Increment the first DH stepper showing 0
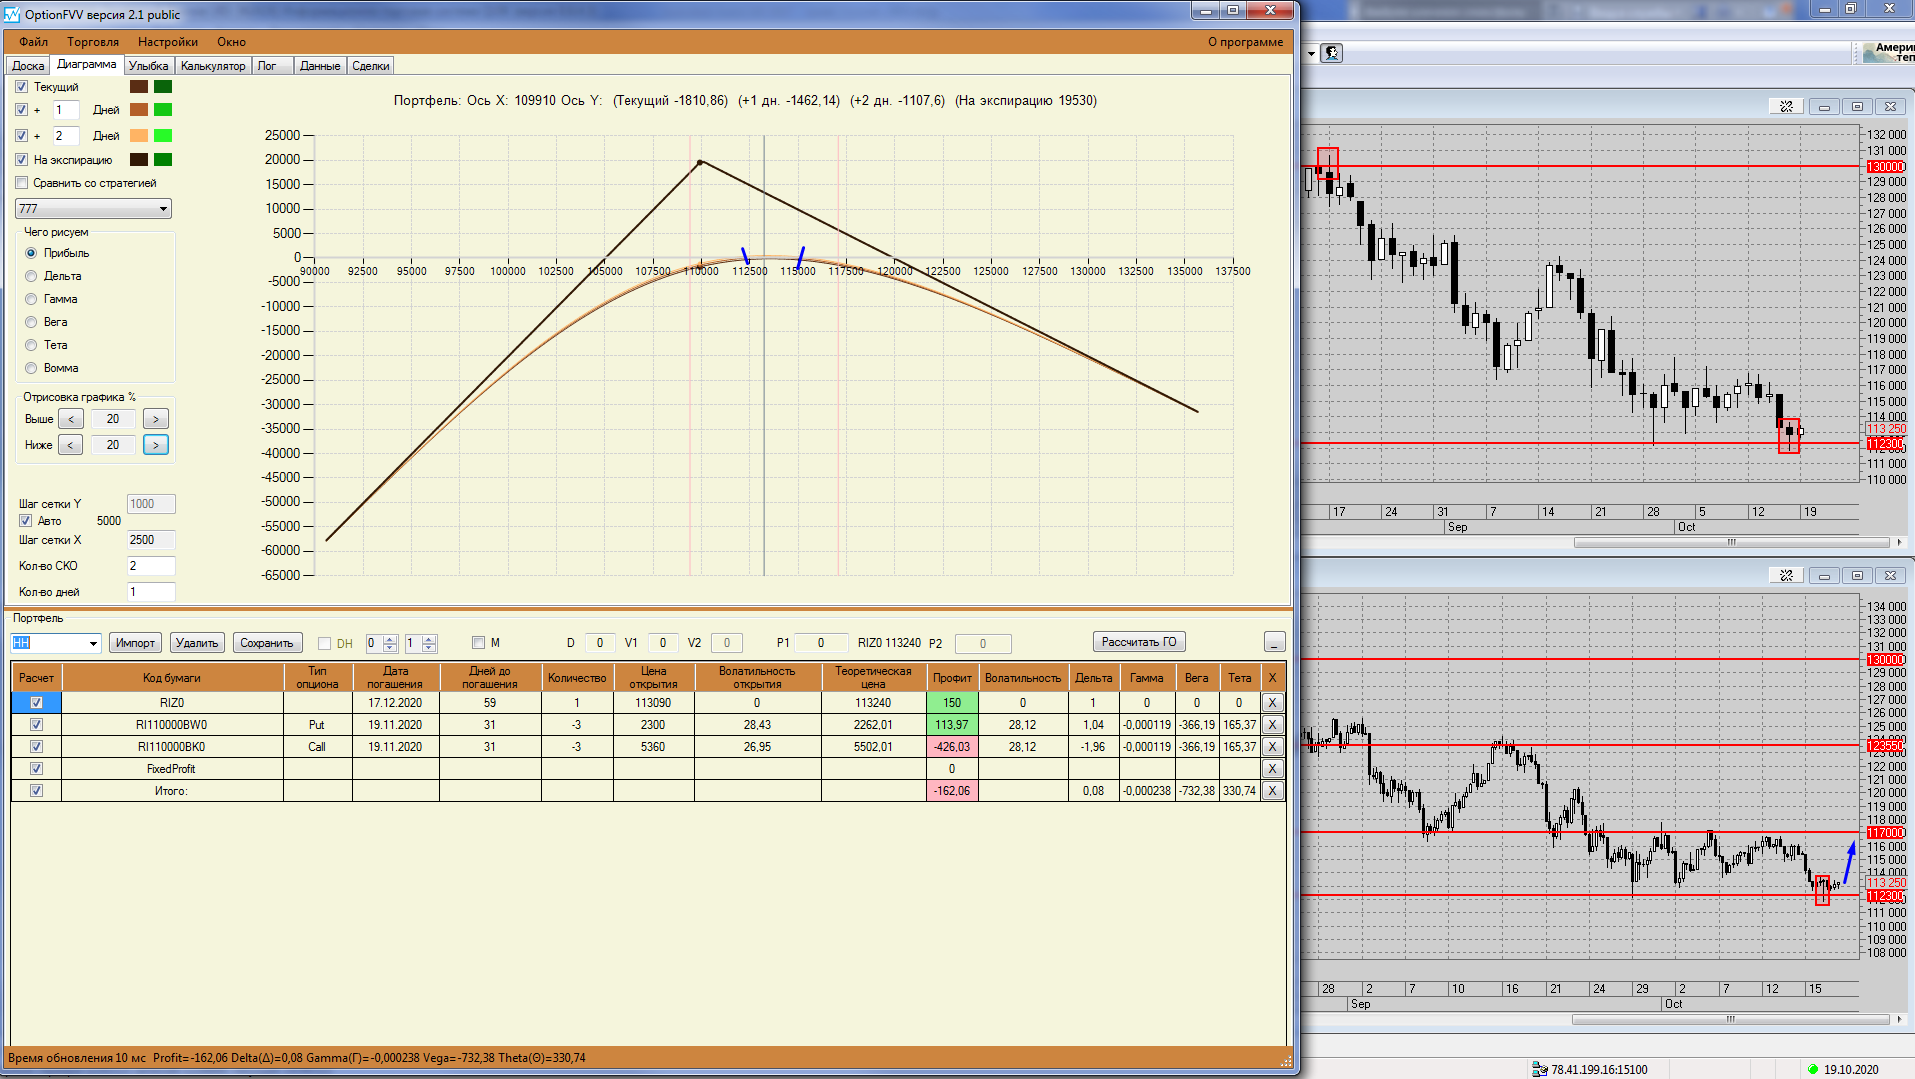 point(390,639)
